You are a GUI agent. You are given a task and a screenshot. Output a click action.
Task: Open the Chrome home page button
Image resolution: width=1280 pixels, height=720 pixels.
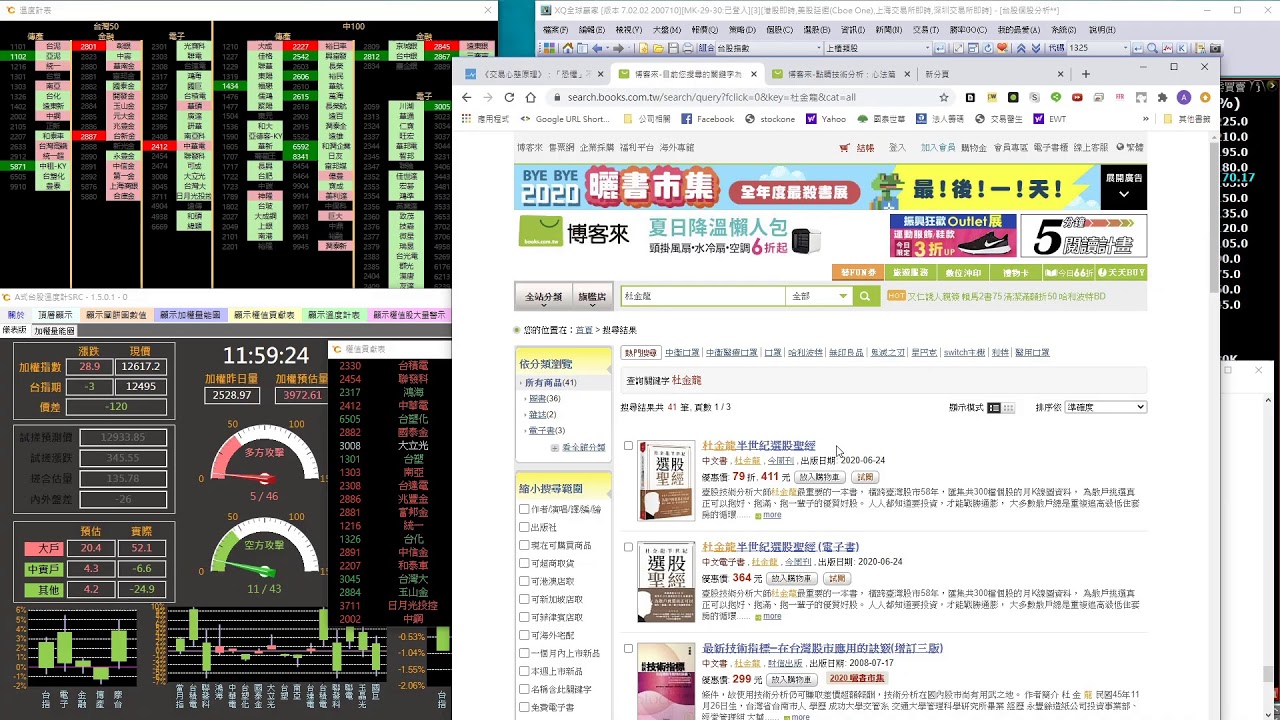click(531, 97)
